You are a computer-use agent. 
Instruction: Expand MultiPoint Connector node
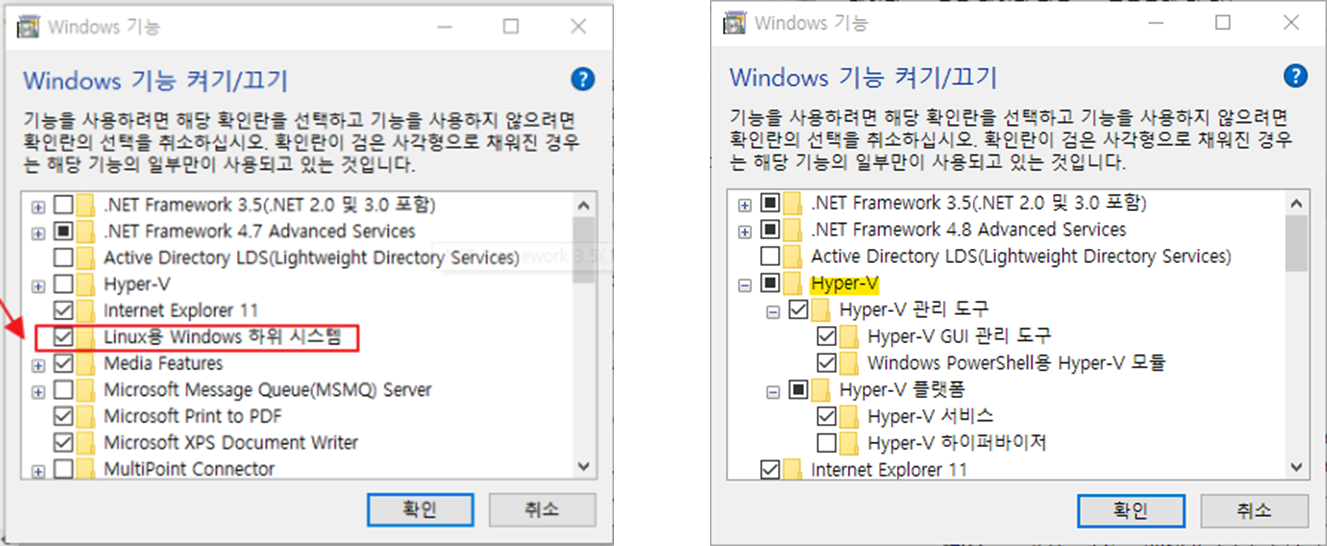(39, 469)
